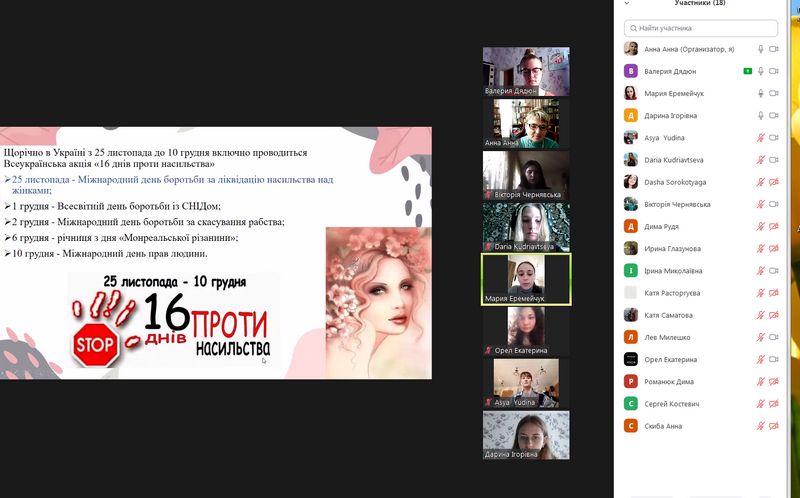Image resolution: width=800 pixels, height=498 pixels.
Task: Click microphone icon for Мария Еремейчук
Action: (x=760, y=93)
